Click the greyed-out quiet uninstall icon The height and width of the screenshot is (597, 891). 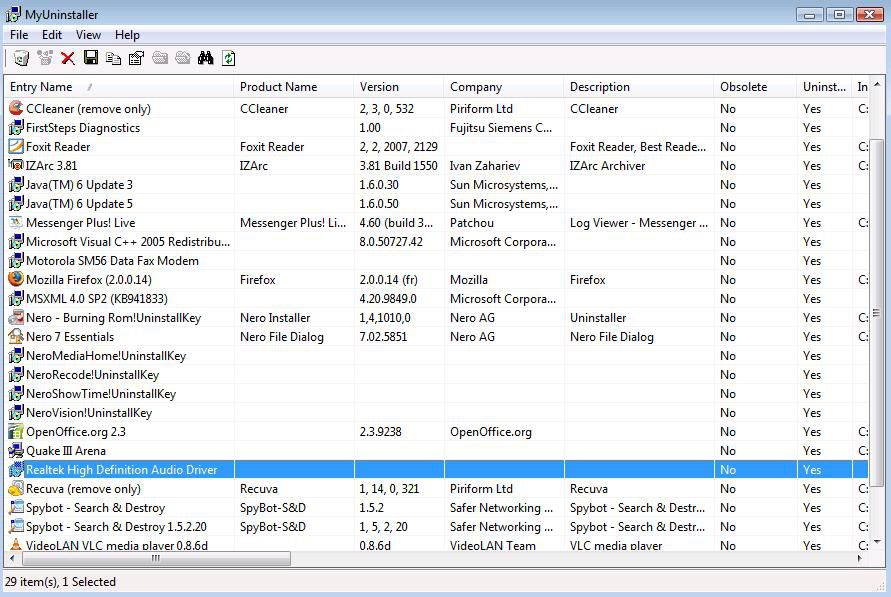(45, 58)
